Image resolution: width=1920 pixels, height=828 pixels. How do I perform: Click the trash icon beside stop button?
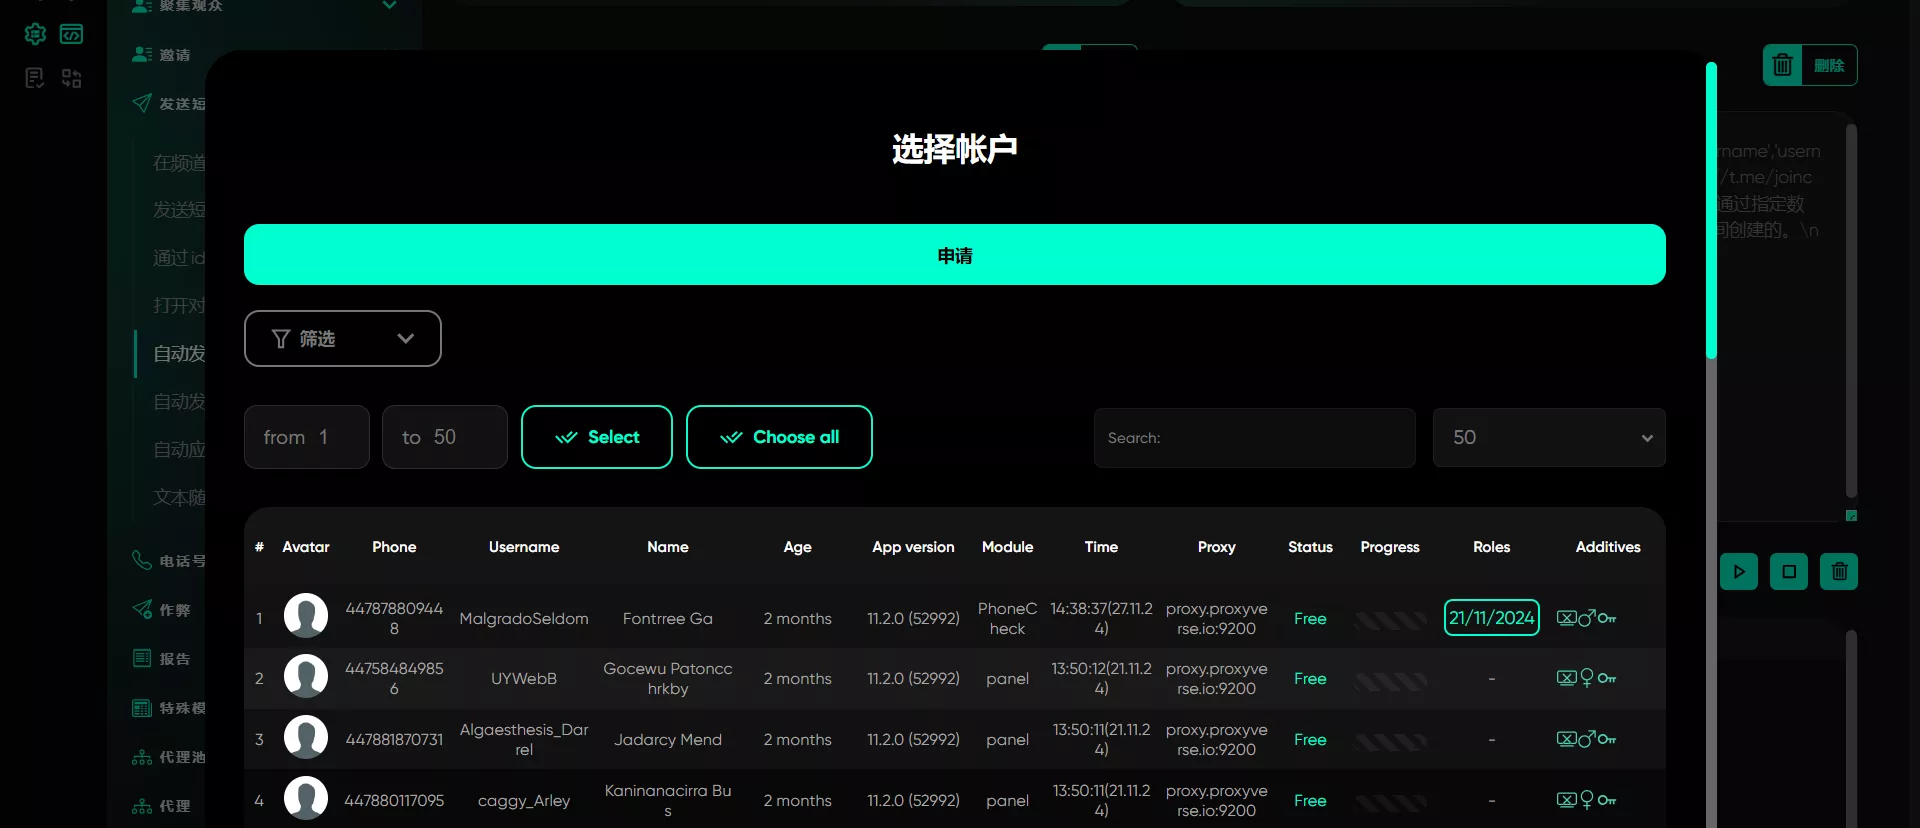point(1839,572)
